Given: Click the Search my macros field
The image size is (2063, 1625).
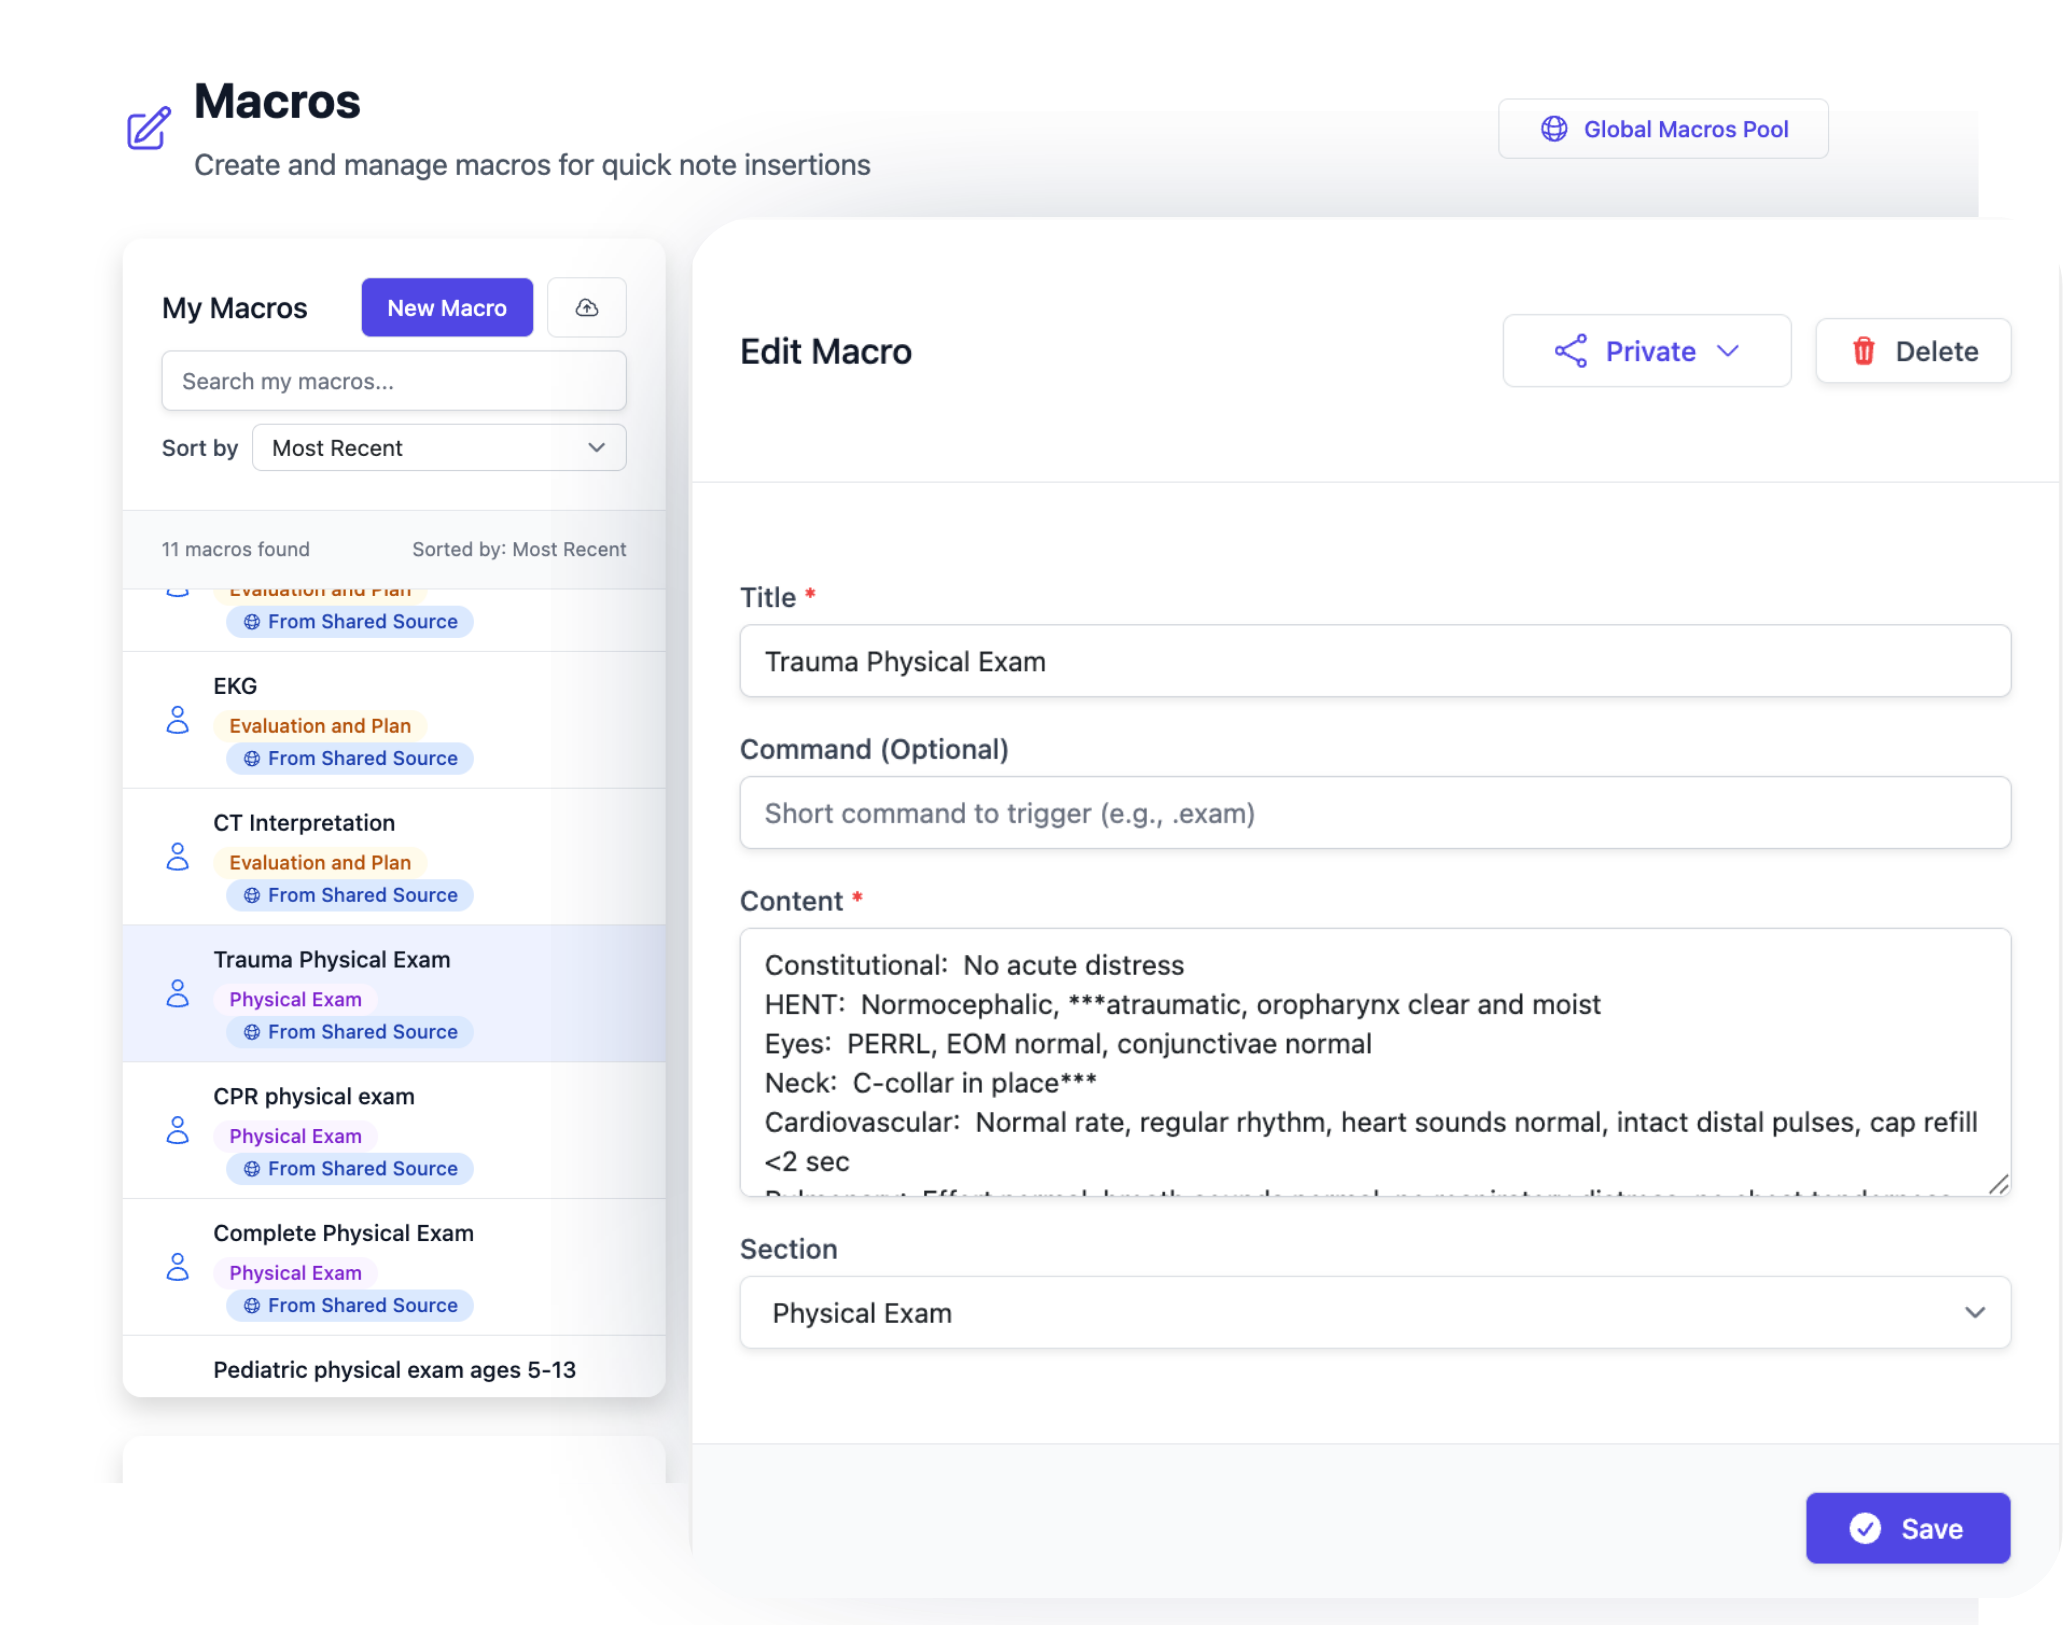Looking at the screenshot, I should (393, 381).
